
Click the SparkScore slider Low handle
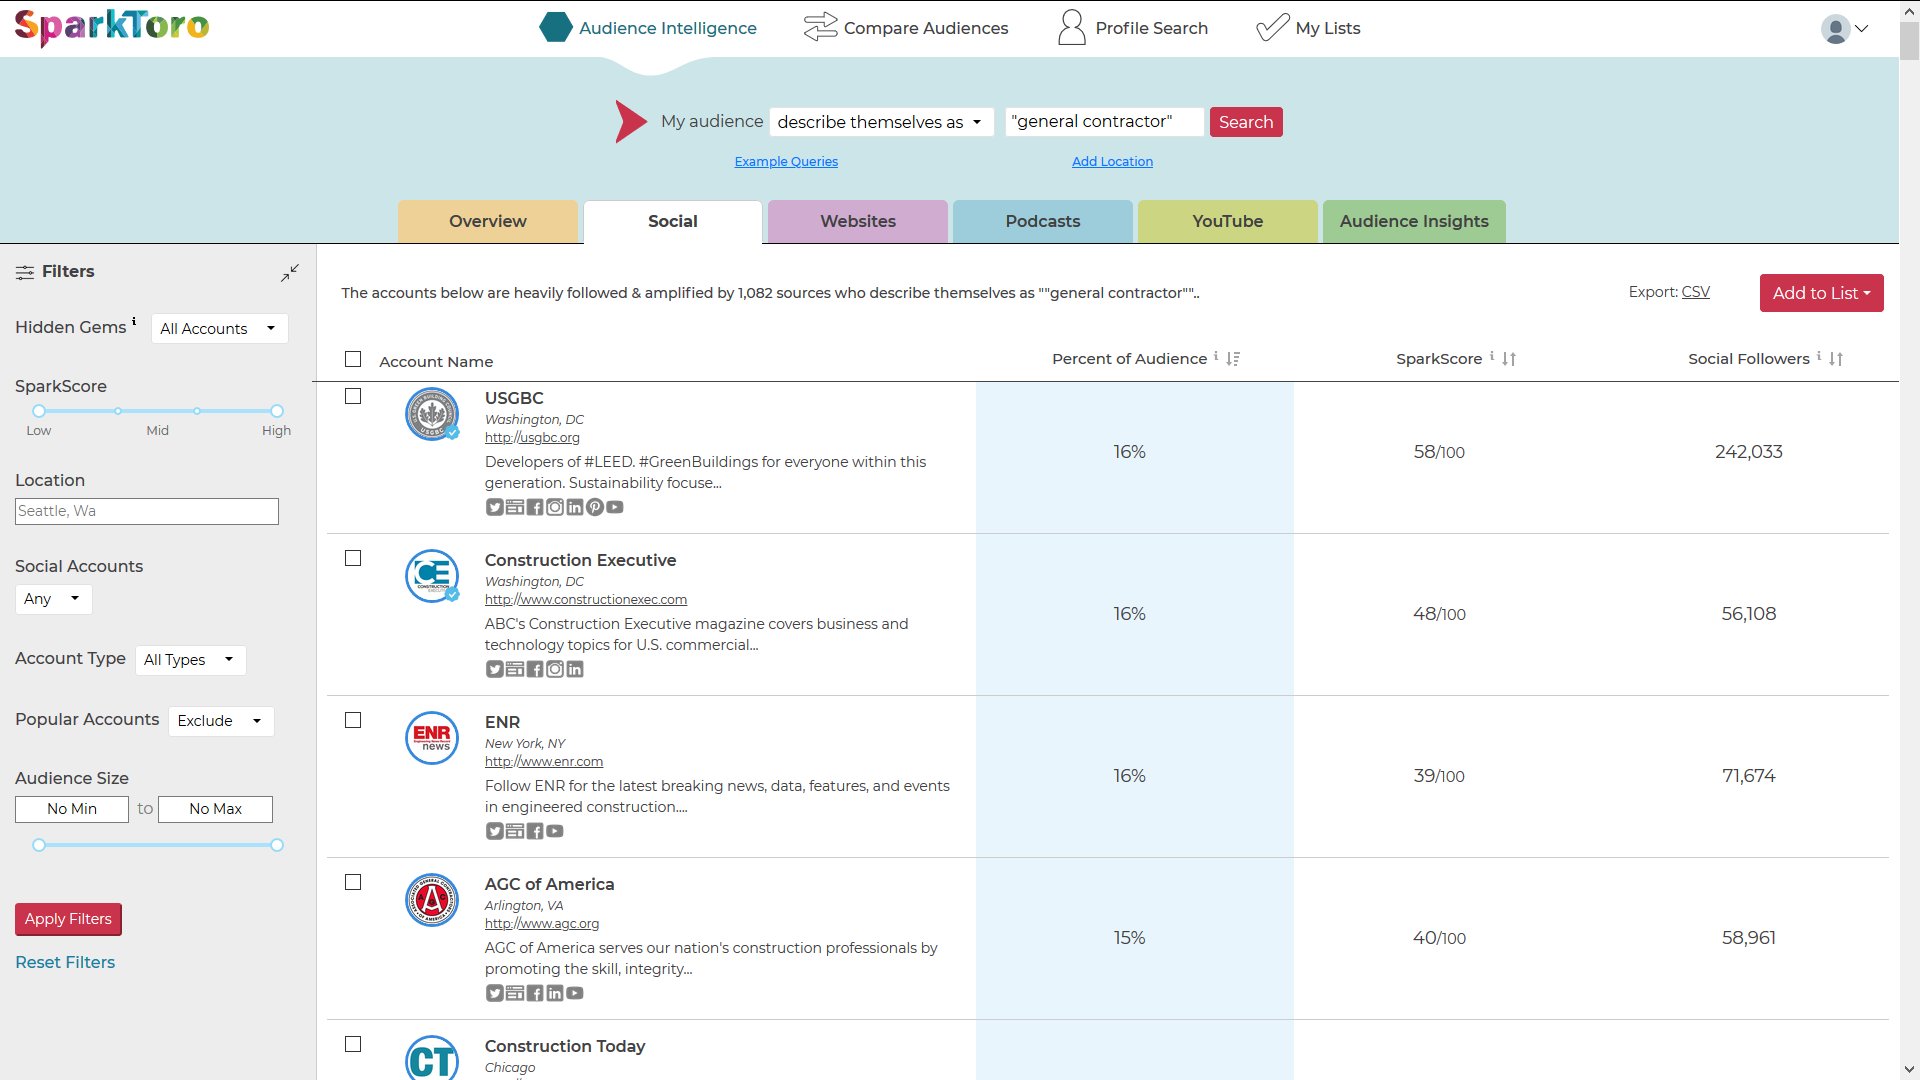point(39,411)
